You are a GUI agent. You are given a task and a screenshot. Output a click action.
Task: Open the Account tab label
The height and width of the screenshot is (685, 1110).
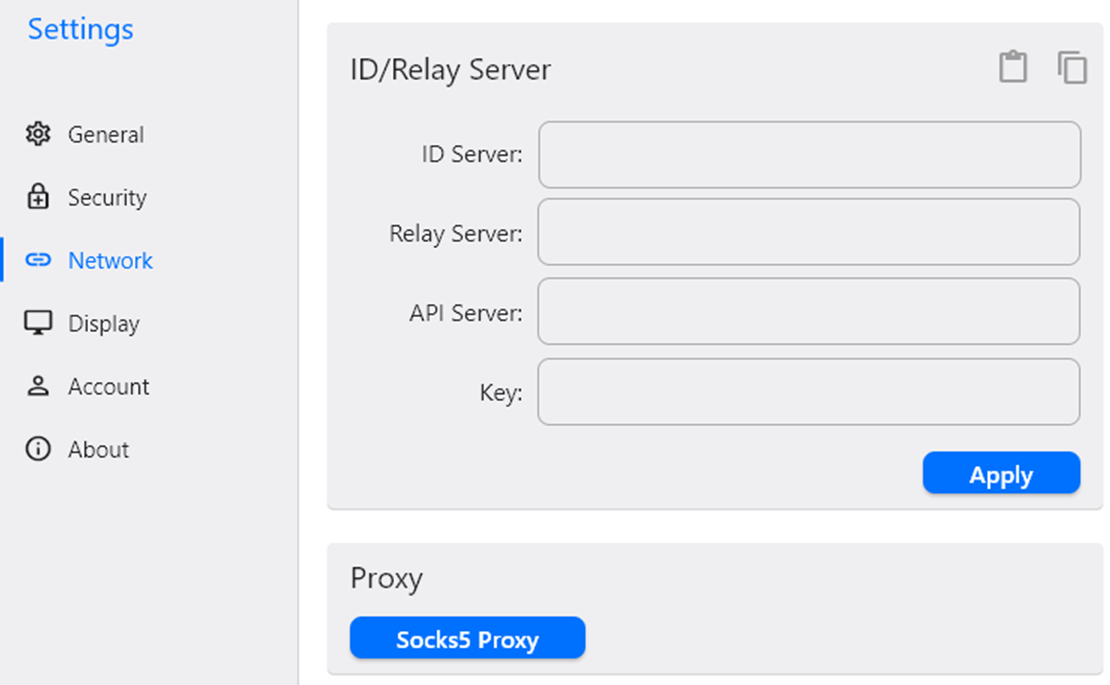click(108, 386)
